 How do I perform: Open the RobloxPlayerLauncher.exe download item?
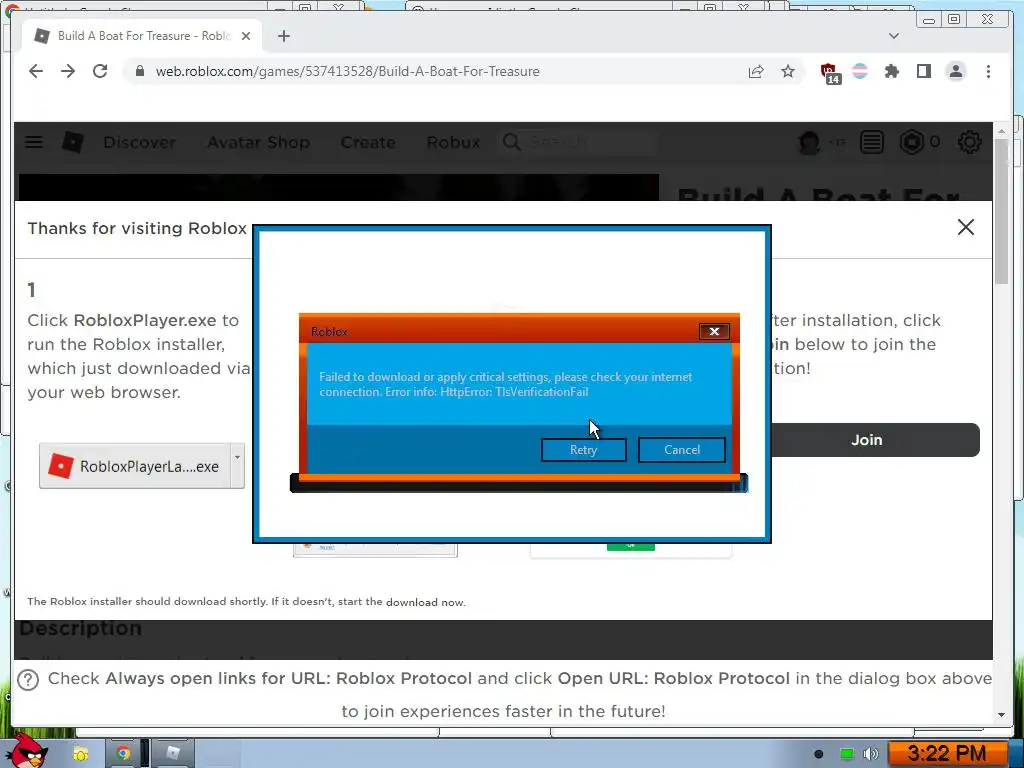tap(135, 466)
